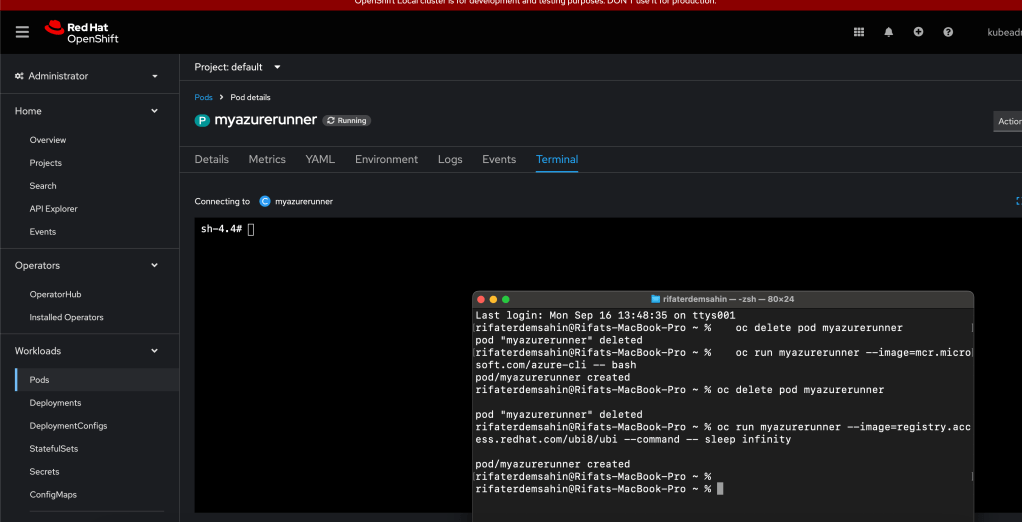Viewport: 1022px width, 522px height.
Task: Open Deployments in the sidebar
Action: pyautogui.click(x=55, y=403)
